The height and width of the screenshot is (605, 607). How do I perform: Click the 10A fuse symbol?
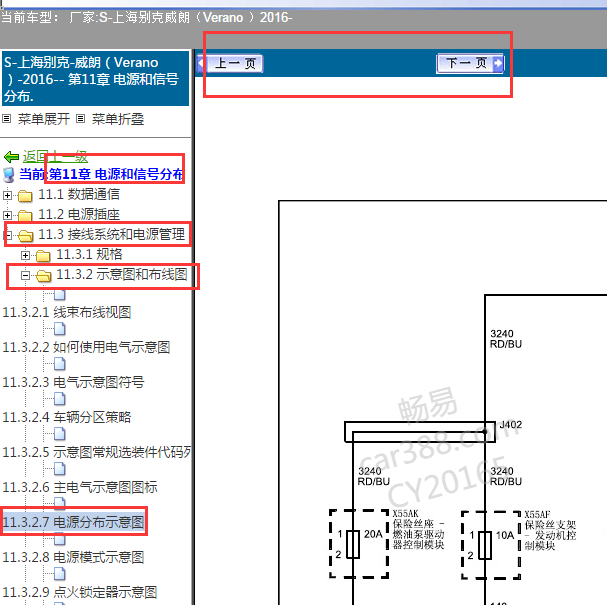pos(485,545)
